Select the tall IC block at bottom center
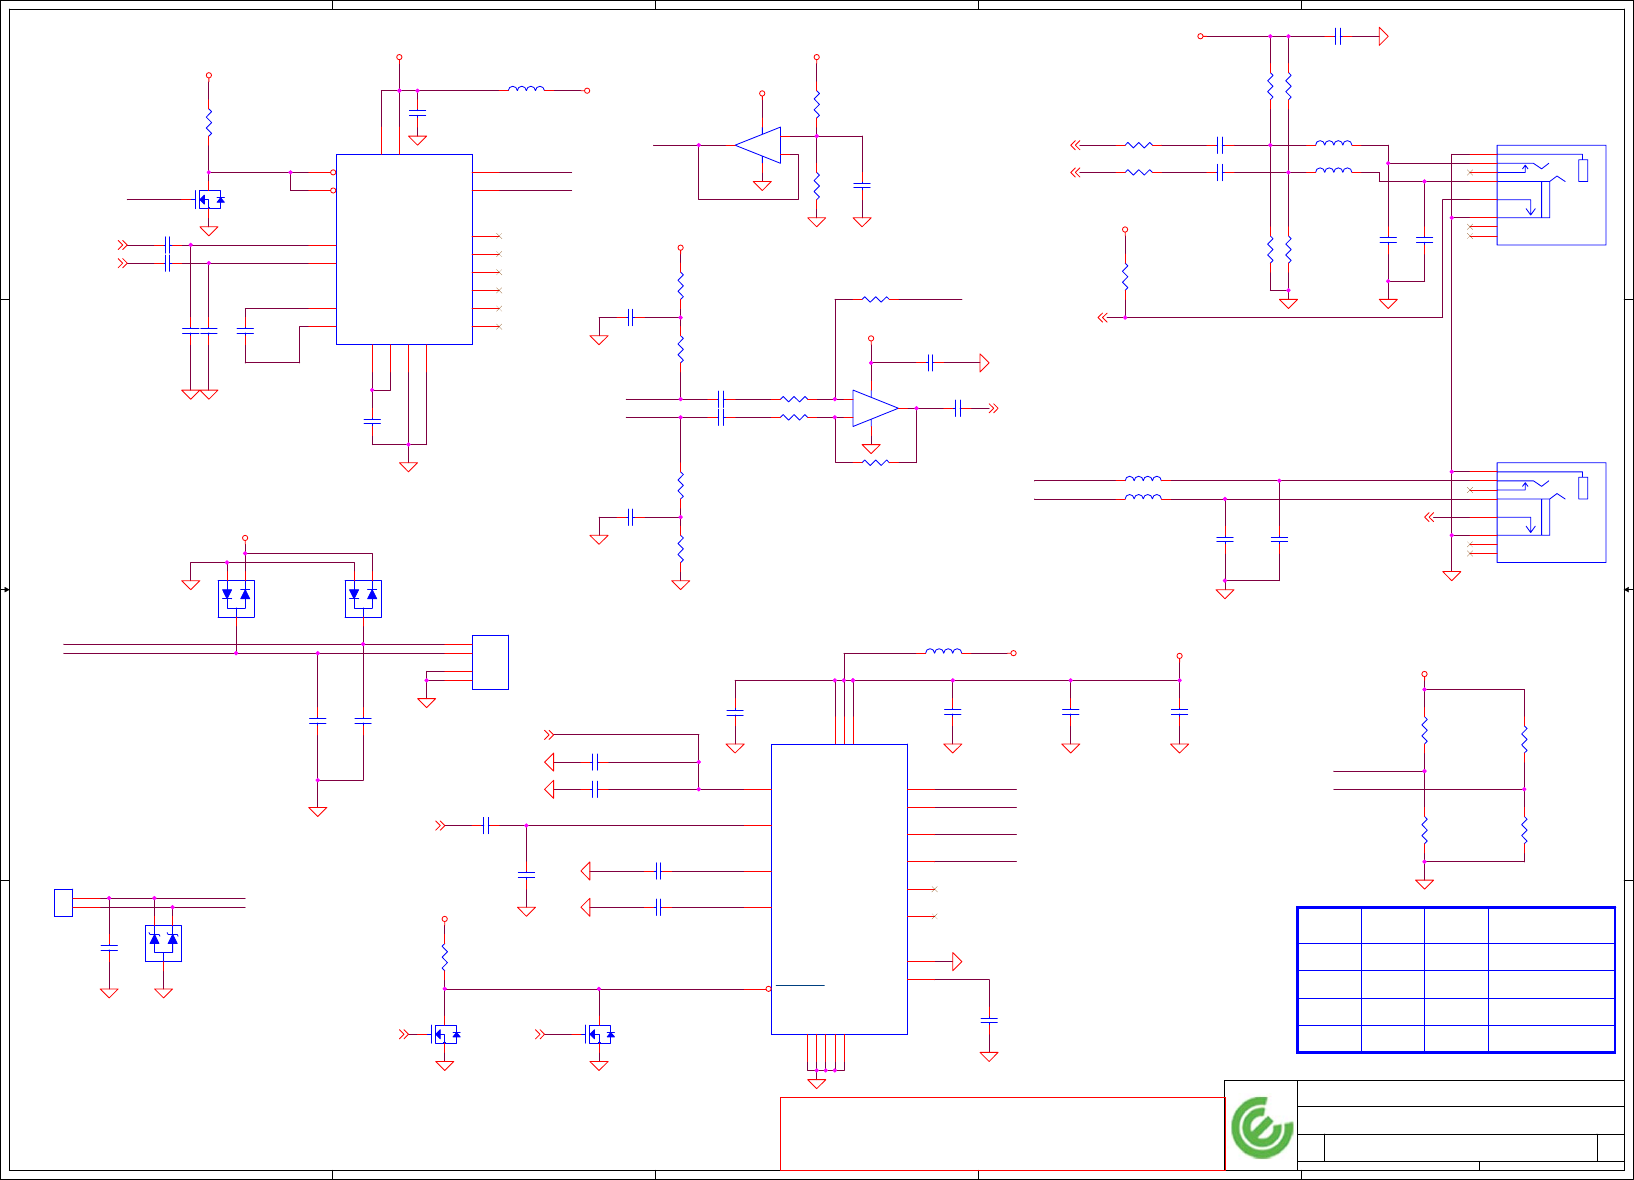The width and height of the screenshot is (1634, 1180). click(x=839, y=889)
